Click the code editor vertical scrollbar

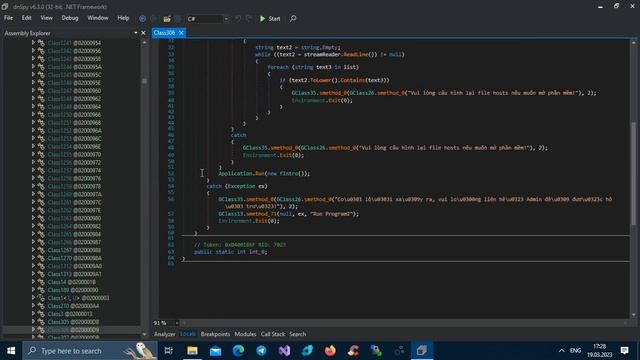pyautogui.click(x=633, y=173)
